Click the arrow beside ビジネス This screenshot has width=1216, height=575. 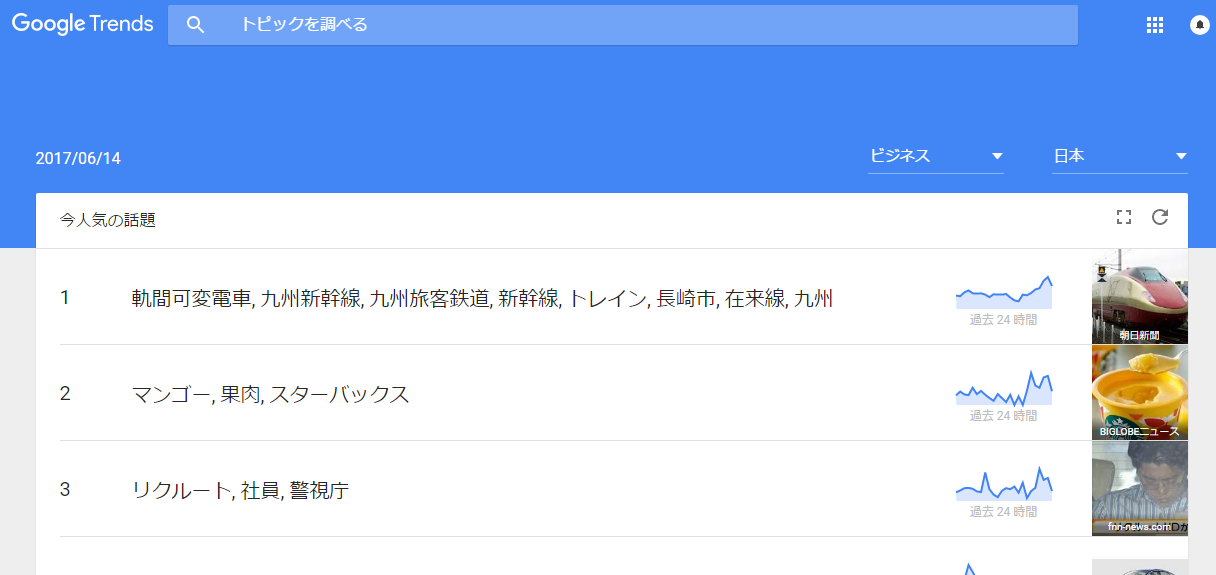point(996,156)
